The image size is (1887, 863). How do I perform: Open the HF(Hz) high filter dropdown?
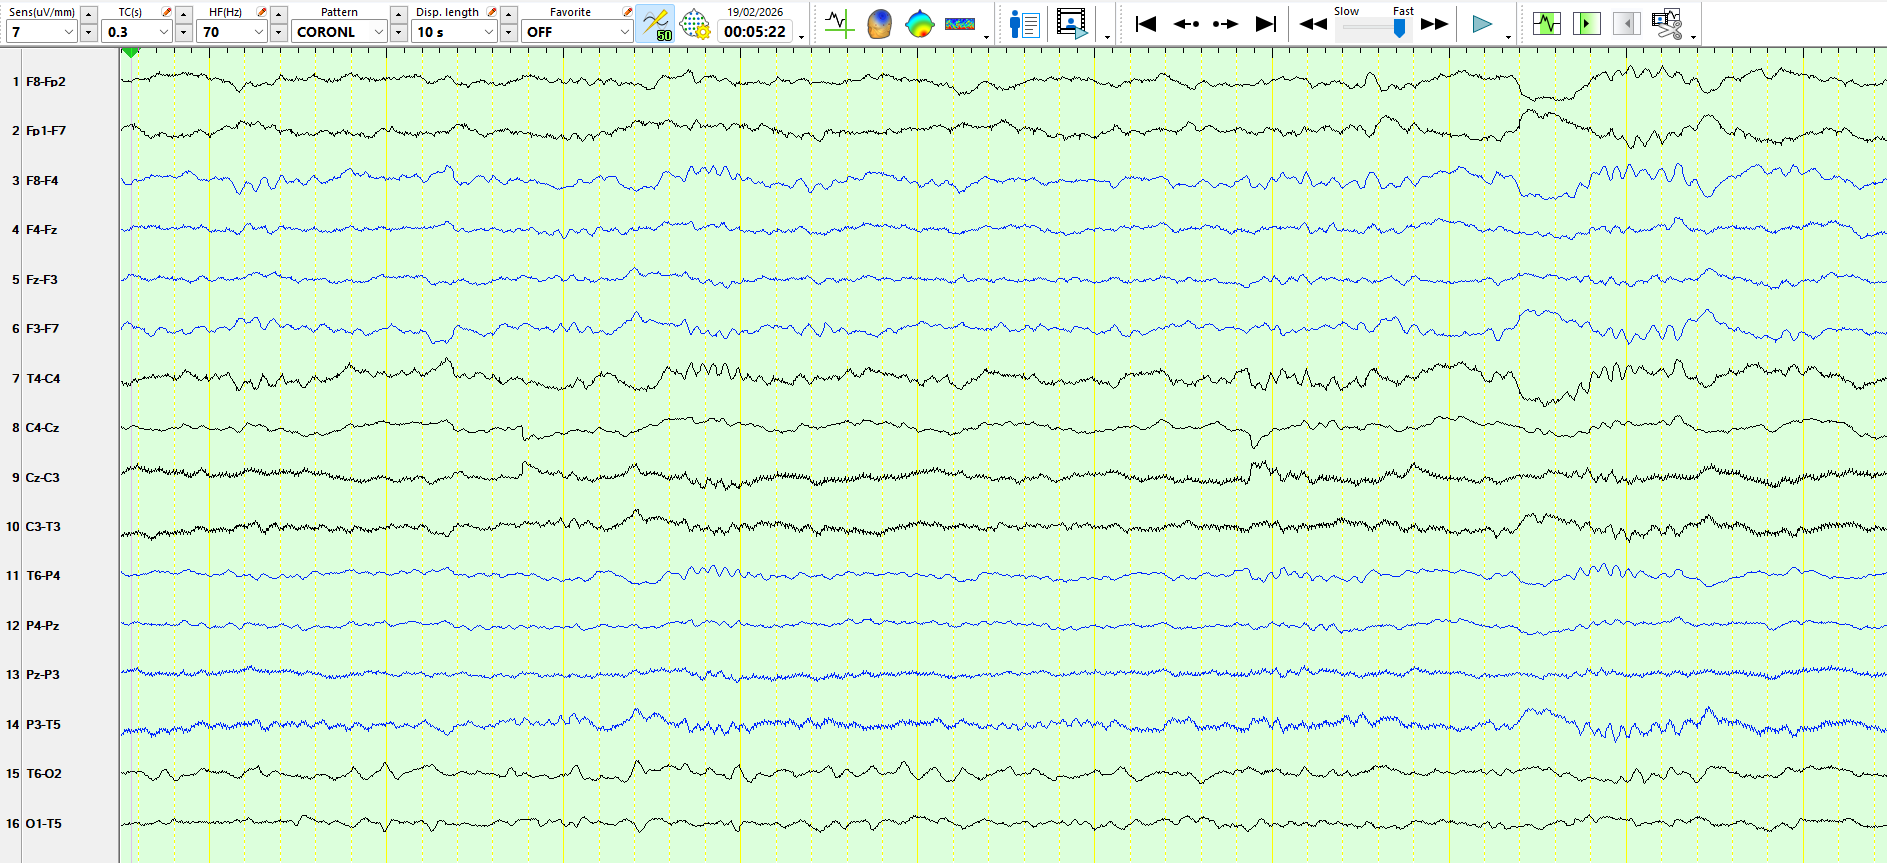(232, 32)
